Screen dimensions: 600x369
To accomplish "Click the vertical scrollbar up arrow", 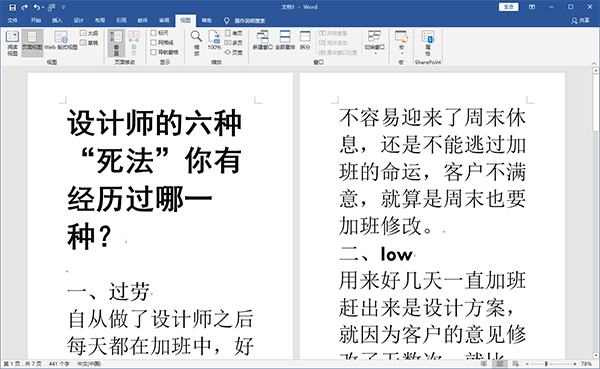I will [596, 71].
